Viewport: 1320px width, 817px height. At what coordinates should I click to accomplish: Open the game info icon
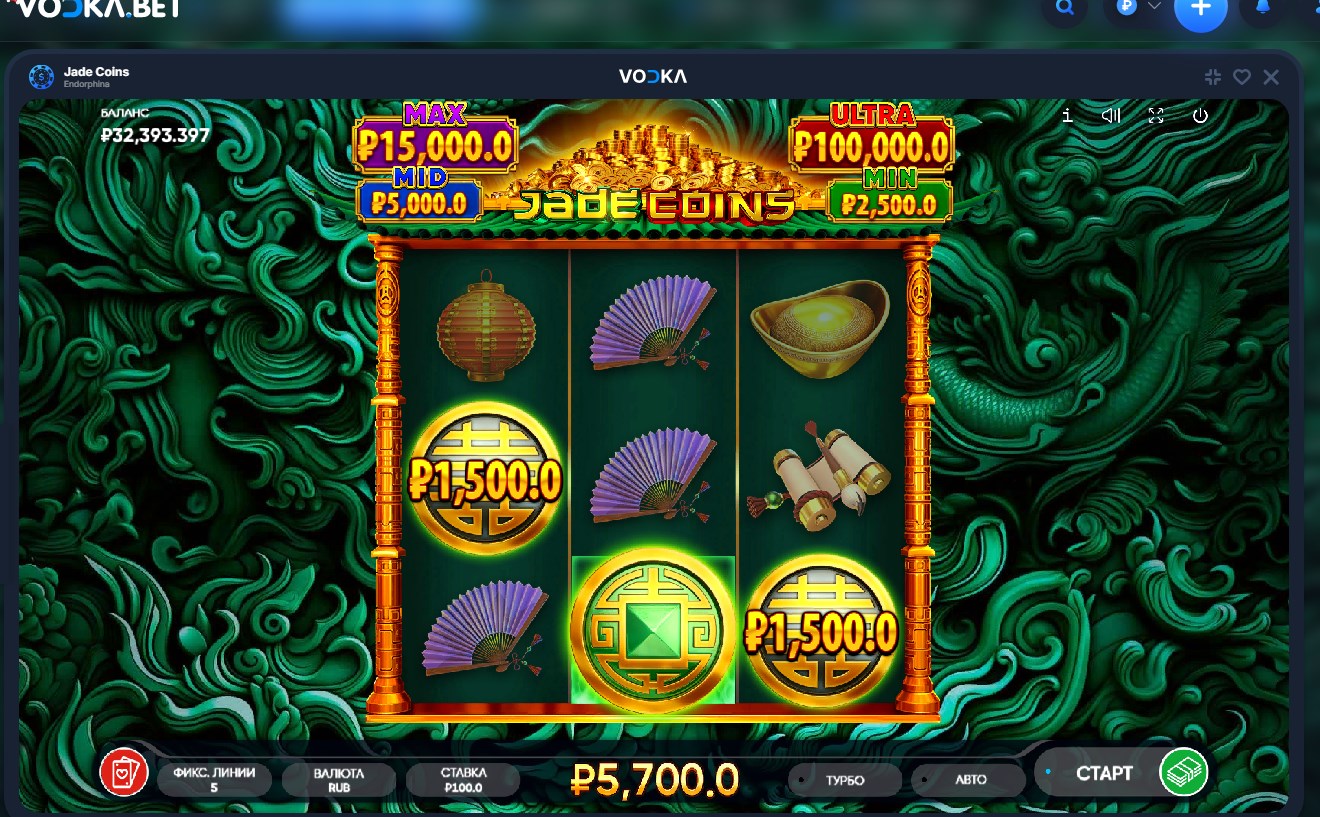click(x=1067, y=115)
